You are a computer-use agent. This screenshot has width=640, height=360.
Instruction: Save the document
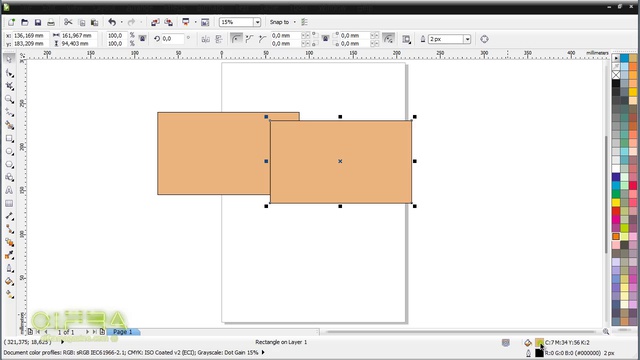(38, 22)
